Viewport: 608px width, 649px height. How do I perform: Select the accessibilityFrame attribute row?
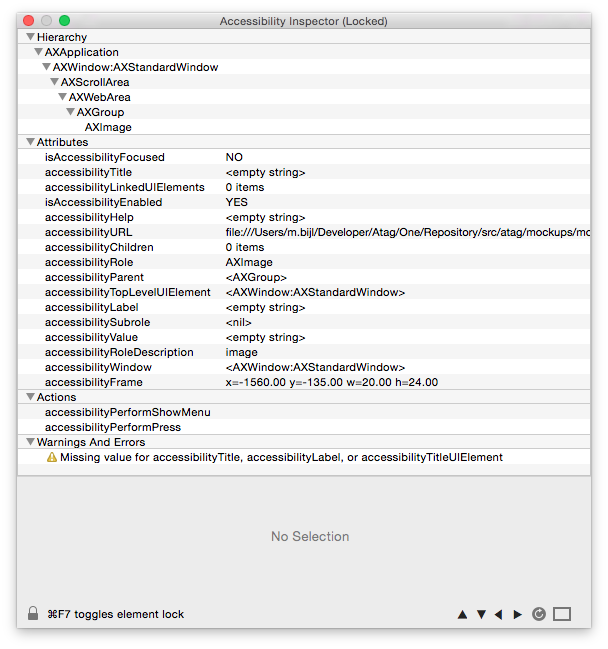pyautogui.click(x=93, y=382)
